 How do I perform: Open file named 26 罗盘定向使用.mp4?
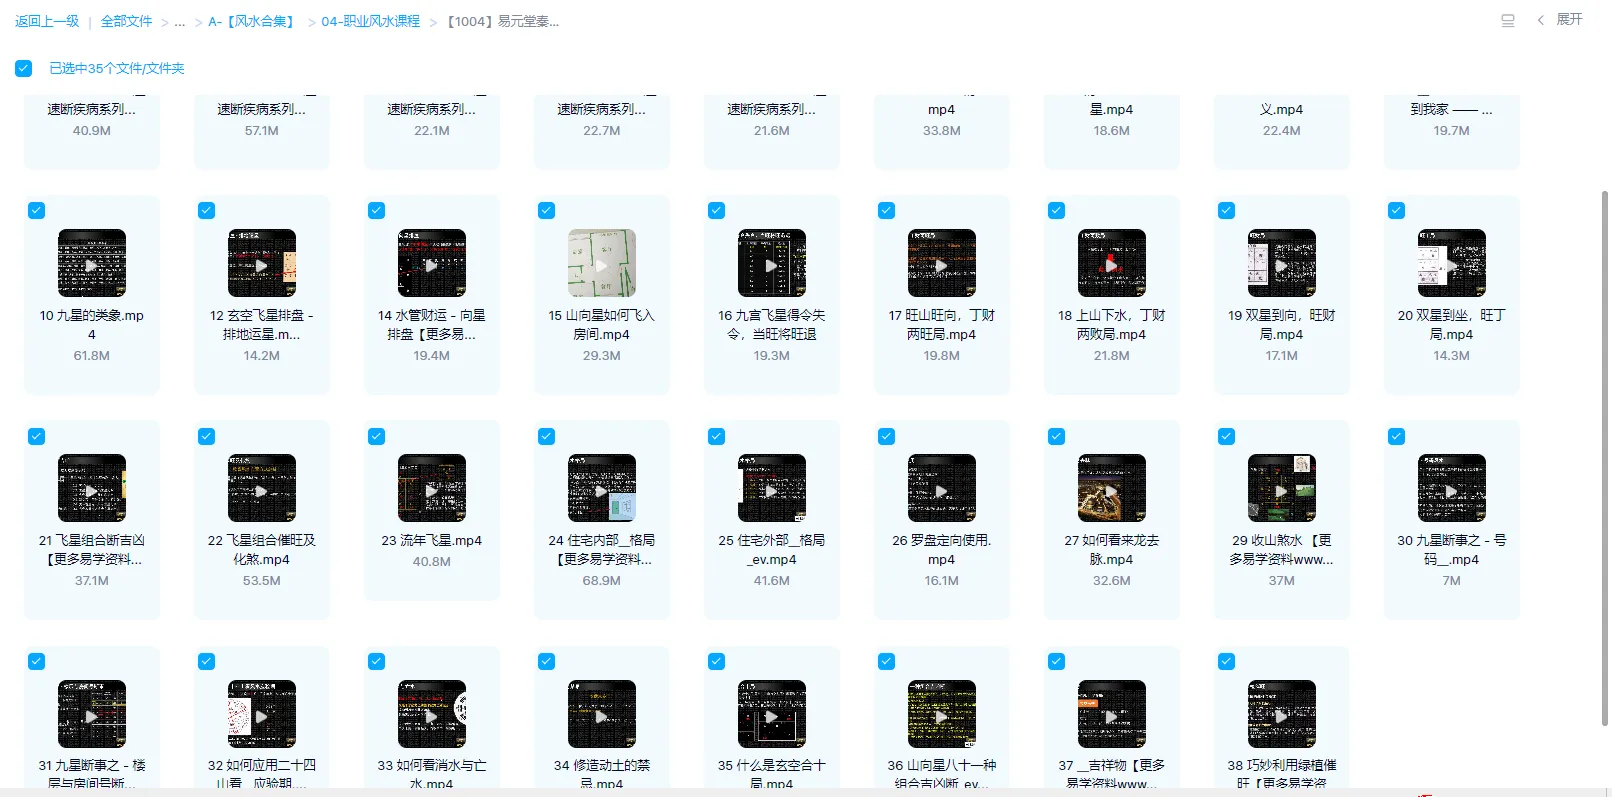[941, 549]
